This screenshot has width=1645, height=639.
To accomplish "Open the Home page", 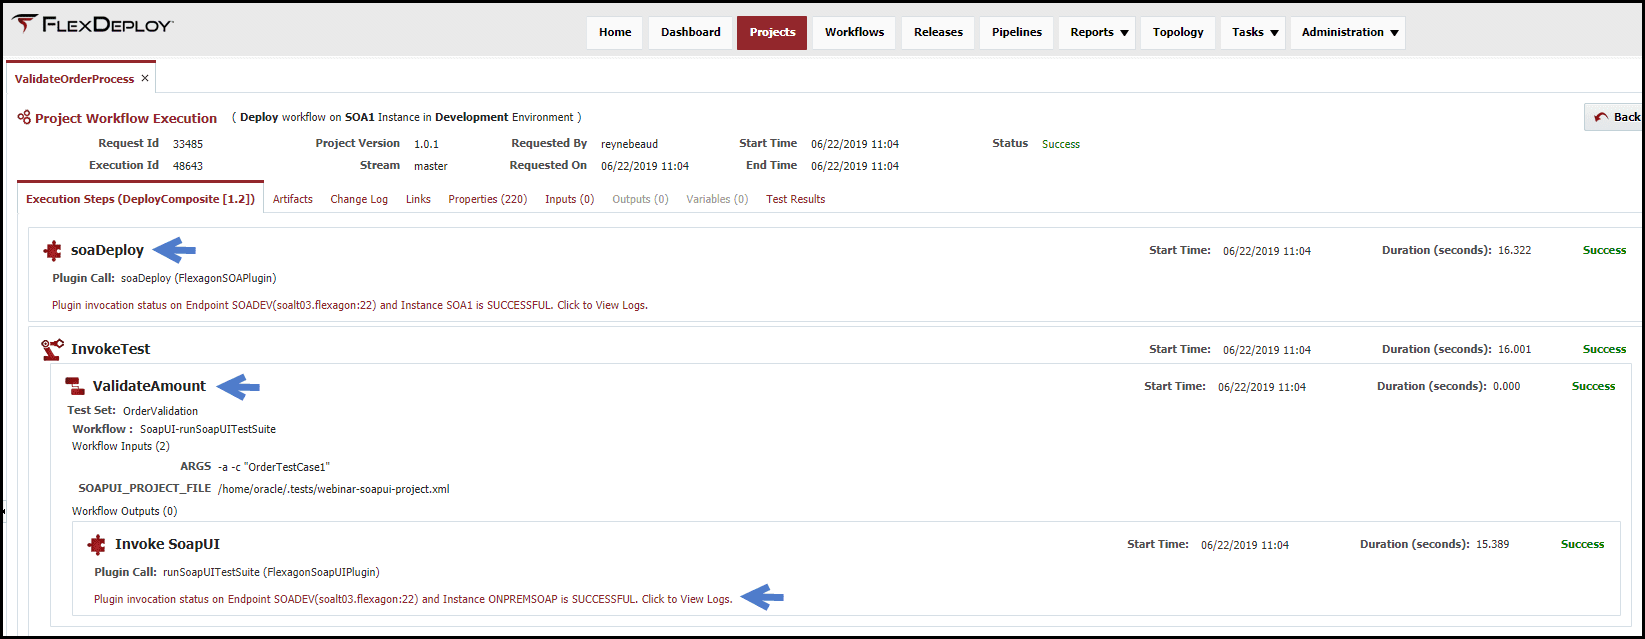I will pos(615,32).
